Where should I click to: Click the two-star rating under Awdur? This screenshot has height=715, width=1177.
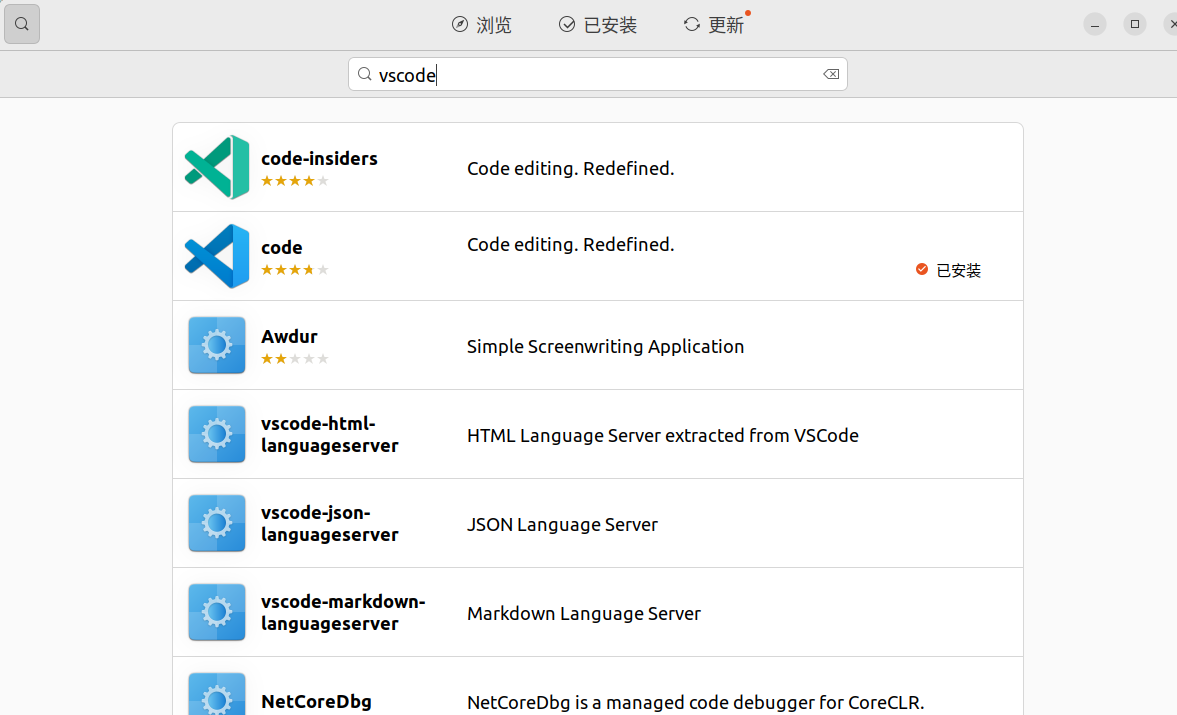[295, 359]
